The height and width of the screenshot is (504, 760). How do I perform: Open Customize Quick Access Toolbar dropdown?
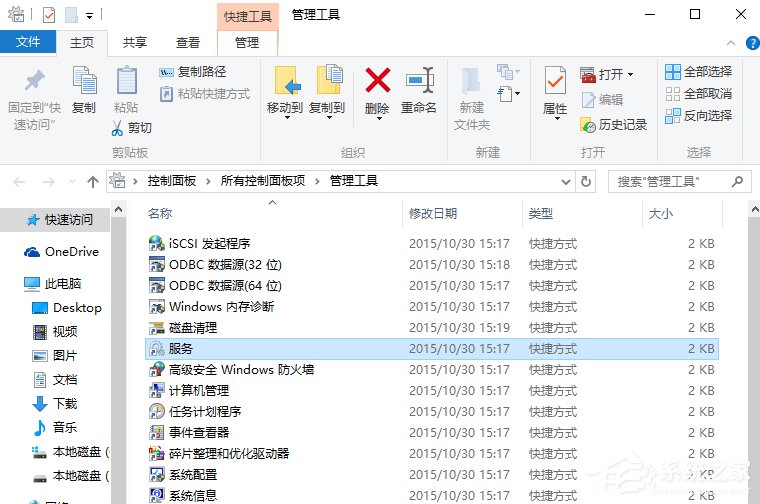click(x=89, y=16)
